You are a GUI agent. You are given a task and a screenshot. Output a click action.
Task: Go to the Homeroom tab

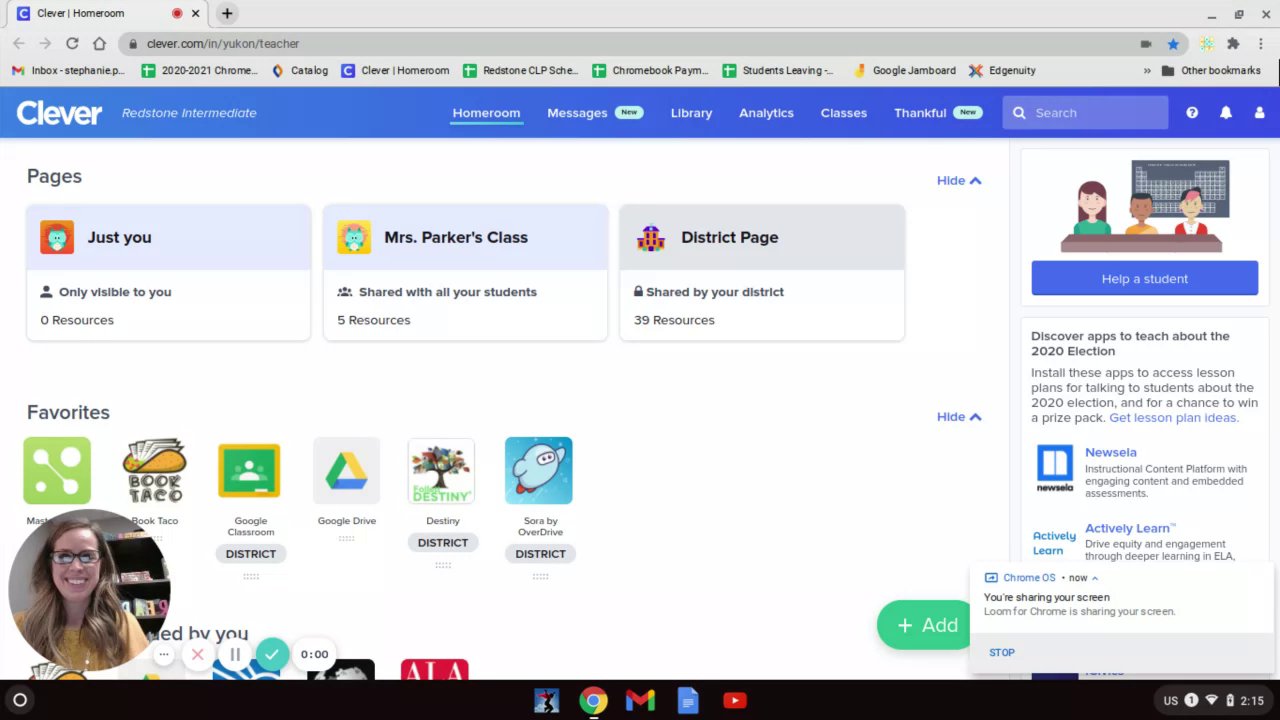[486, 113]
